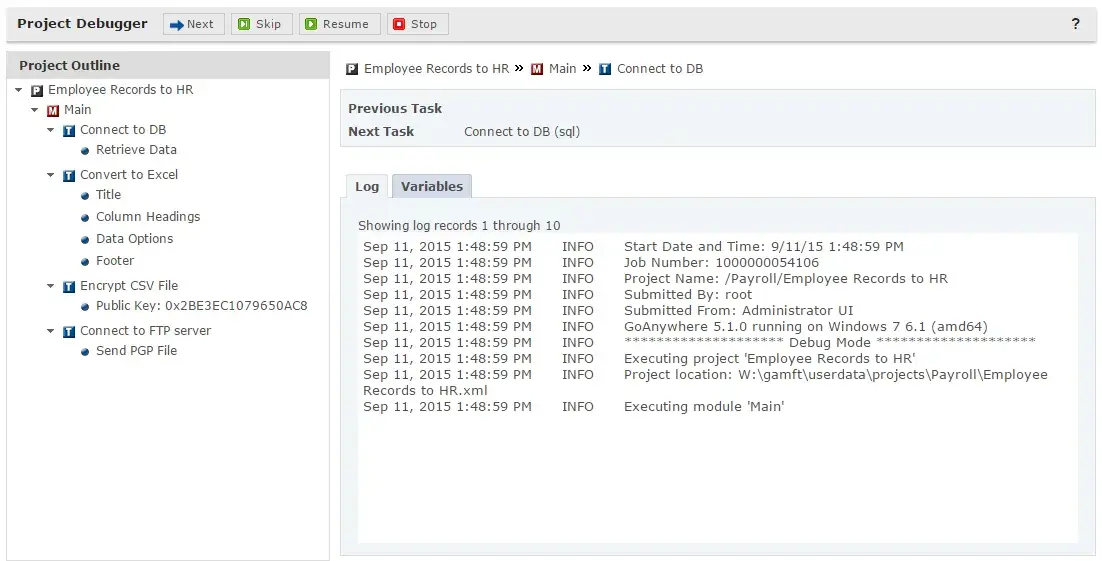Viewport: 1102px width, 561px height.
Task: Open the help question mark
Action: pyautogui.click(x=1075, y=24)
